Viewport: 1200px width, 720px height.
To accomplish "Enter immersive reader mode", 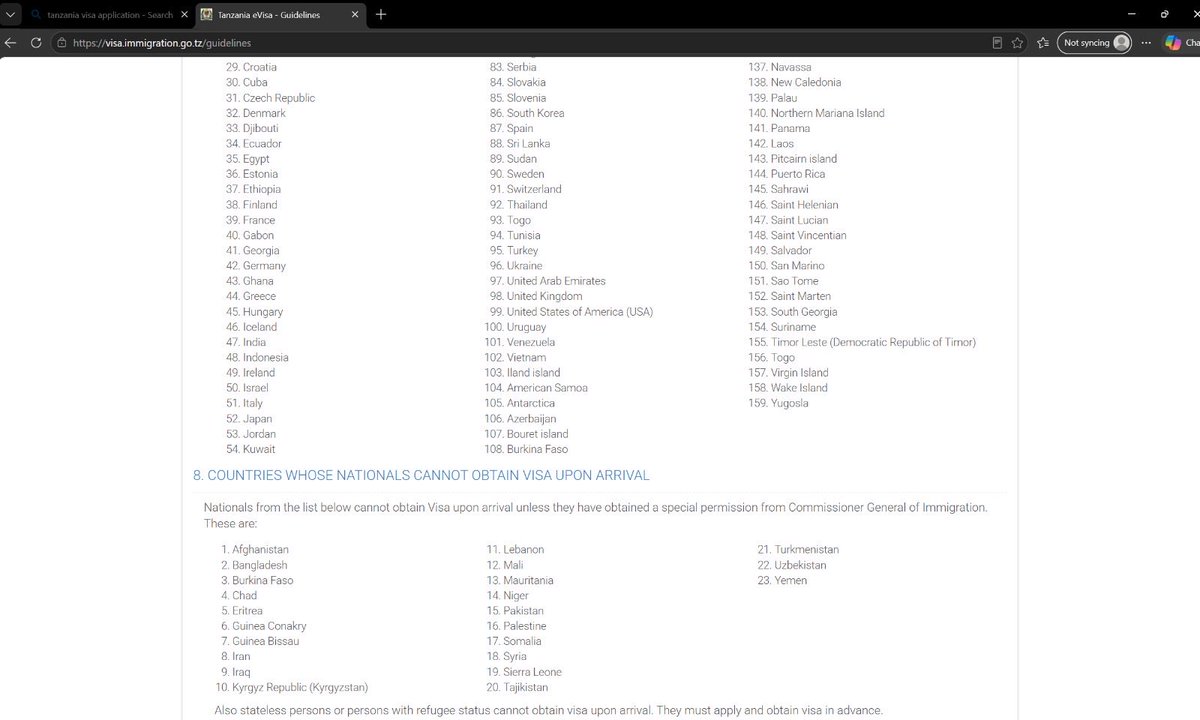I will pos(997,43).
